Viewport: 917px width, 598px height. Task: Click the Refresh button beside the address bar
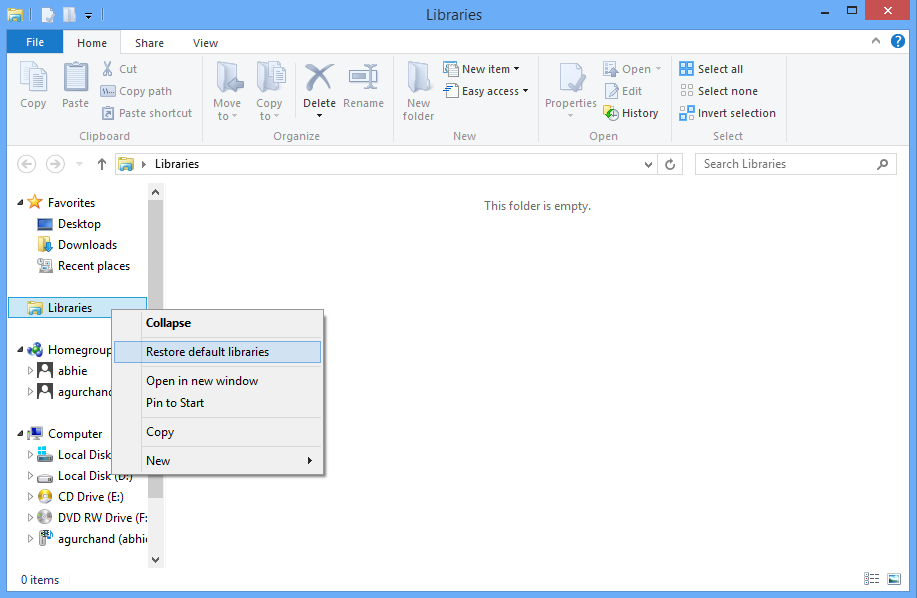pyautogui.click(x=671, y=164)
